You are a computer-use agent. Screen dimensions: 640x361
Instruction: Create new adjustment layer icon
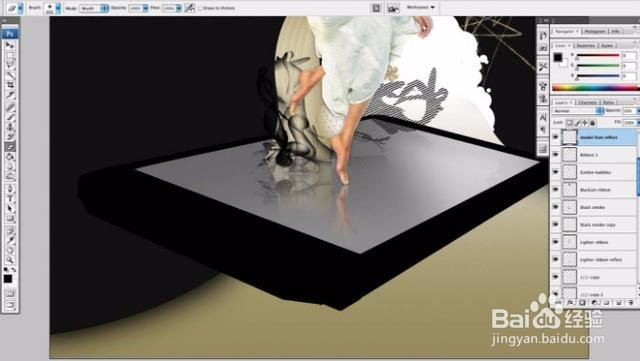(595, 303)
